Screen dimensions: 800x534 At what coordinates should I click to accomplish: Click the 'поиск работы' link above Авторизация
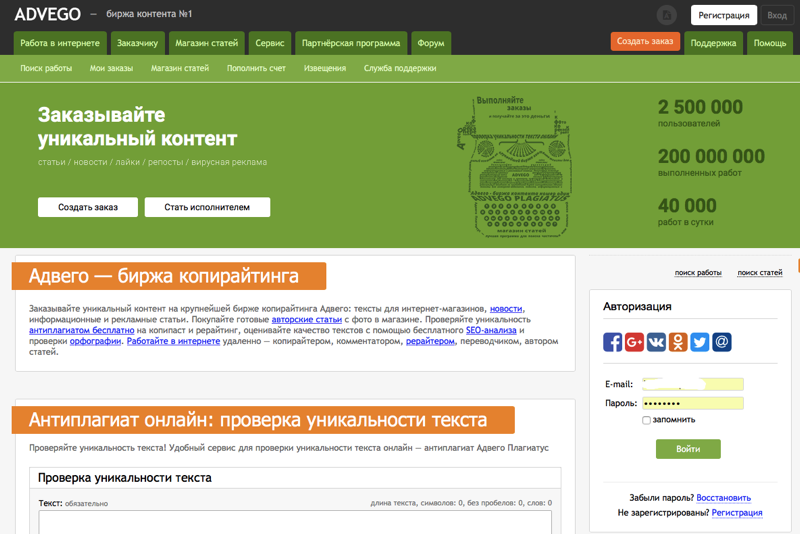(x=698, y=272)
